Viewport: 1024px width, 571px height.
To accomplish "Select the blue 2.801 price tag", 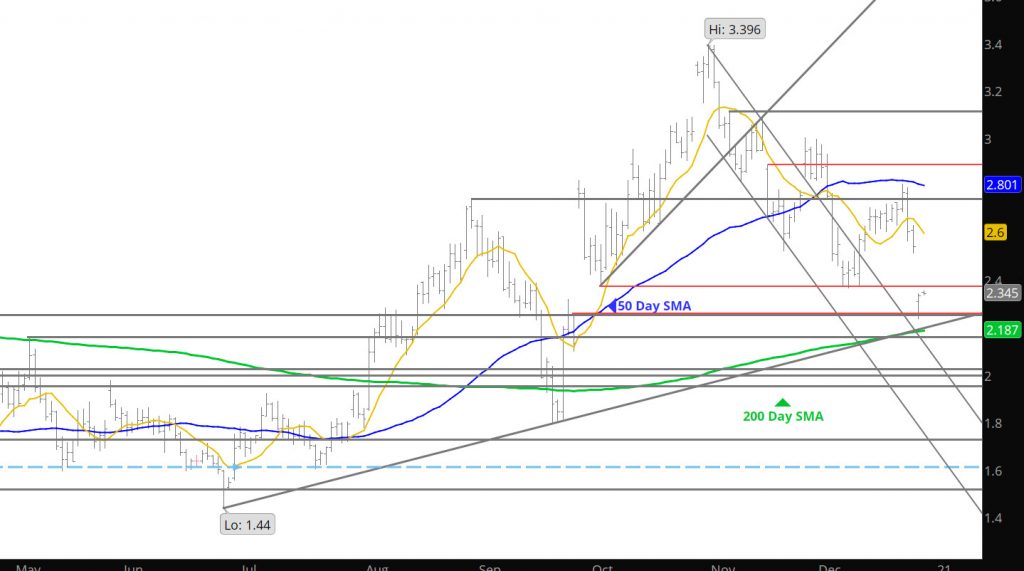I will 1002,185.
